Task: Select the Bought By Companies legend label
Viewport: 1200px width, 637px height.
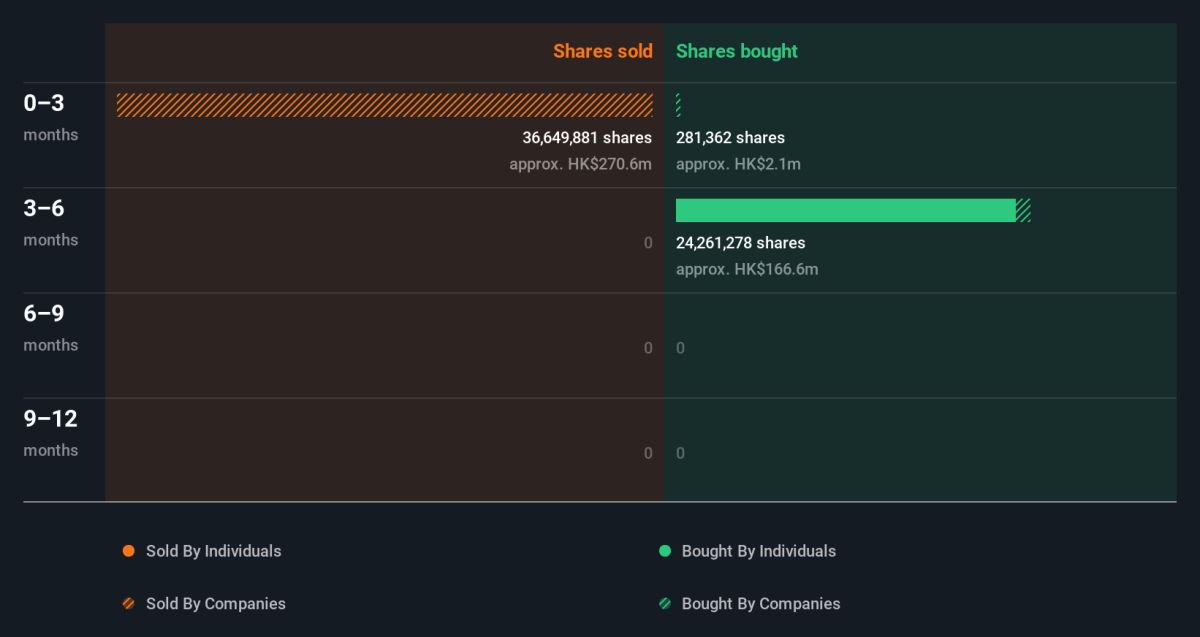Action: click(761, 604)
